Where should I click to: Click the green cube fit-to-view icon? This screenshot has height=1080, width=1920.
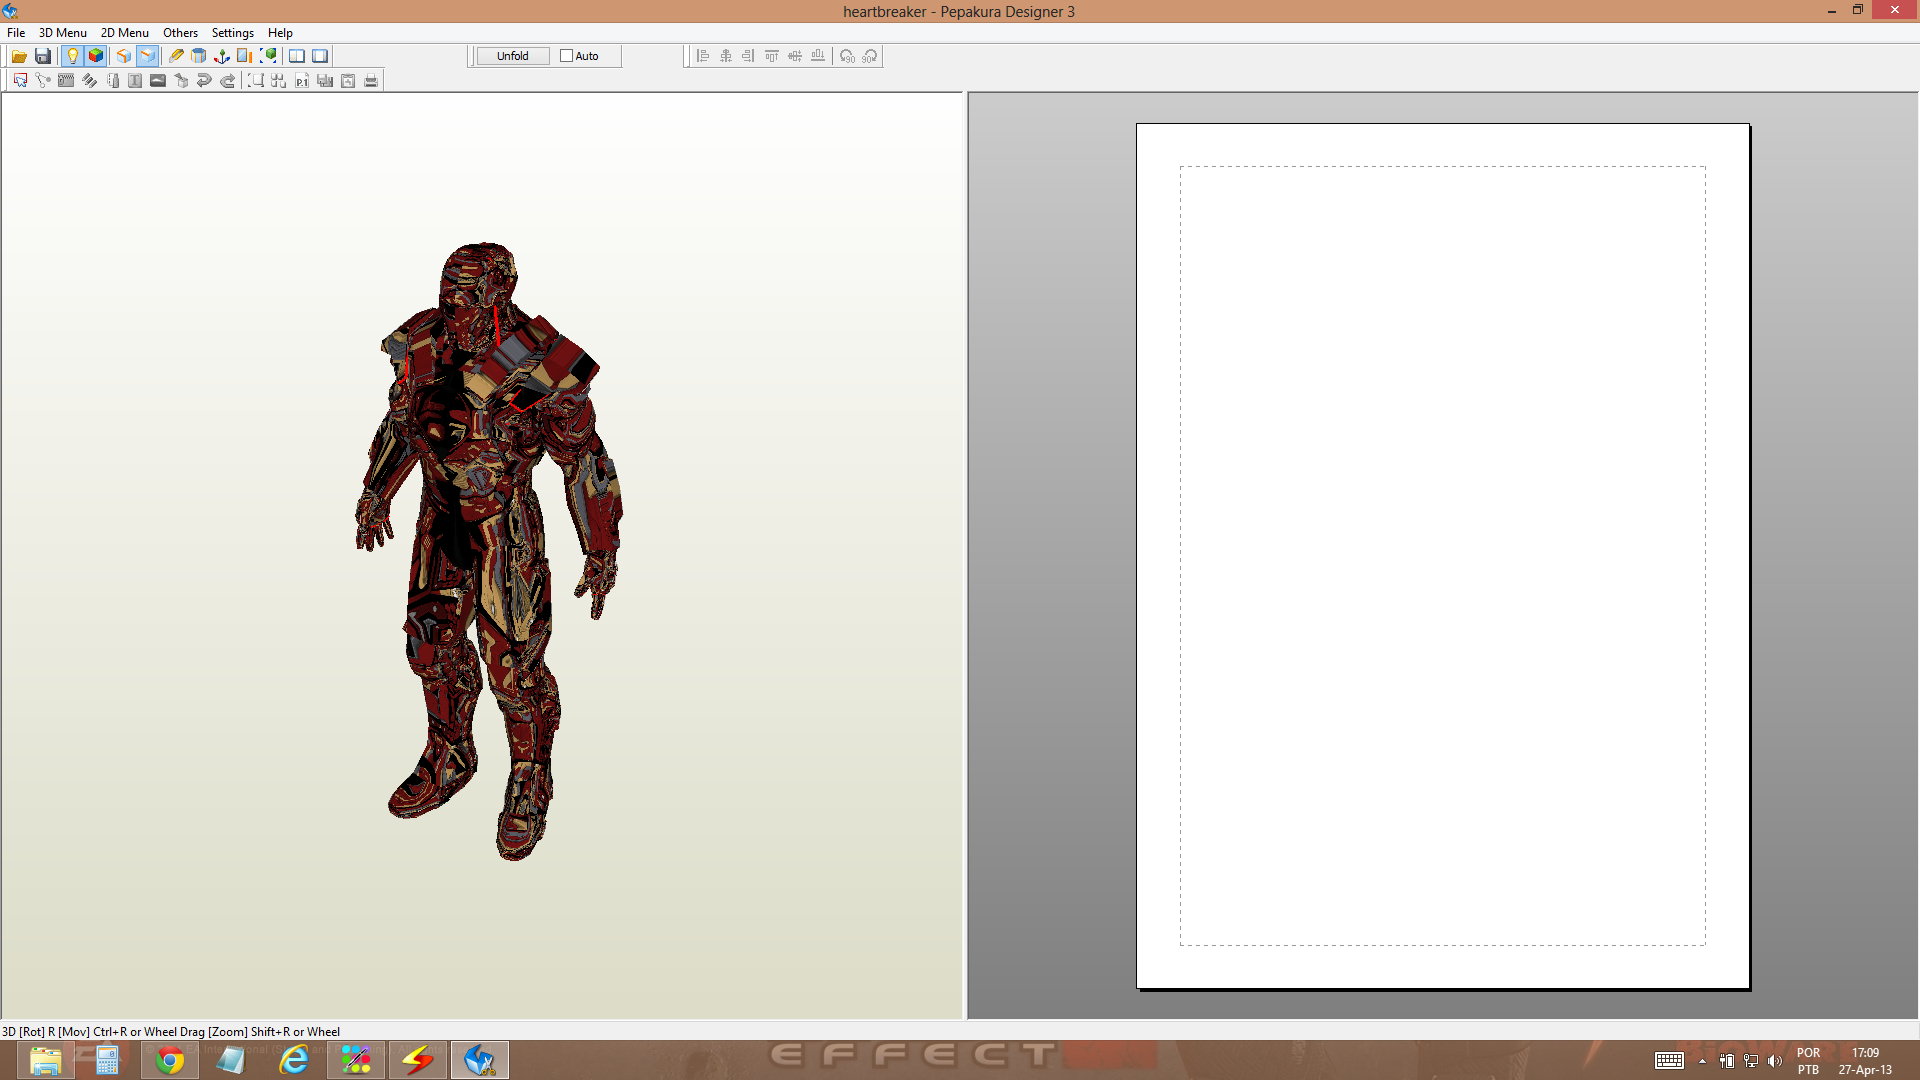tap(268, 56)
